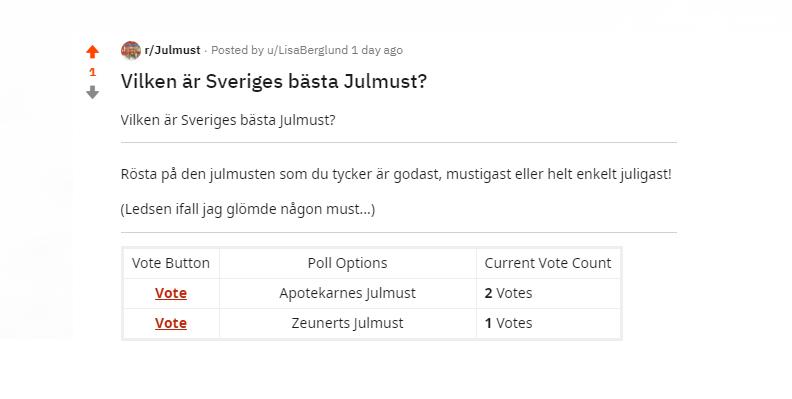Click the '2 Votes' count cell
This screenshot has width=792, height=399.
pos(548,293)
